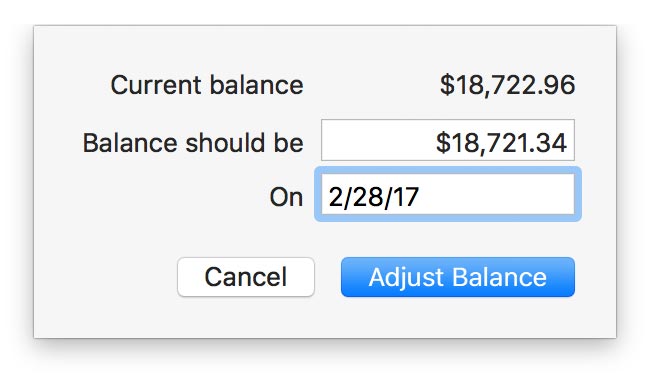Click the word Adjust on blue button
The height and width of the screenshot is (380, 650).
[406, 277]
